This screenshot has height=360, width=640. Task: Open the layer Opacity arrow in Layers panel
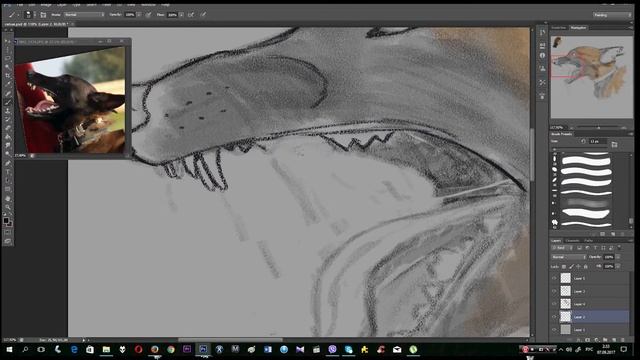tap(618, 257)
